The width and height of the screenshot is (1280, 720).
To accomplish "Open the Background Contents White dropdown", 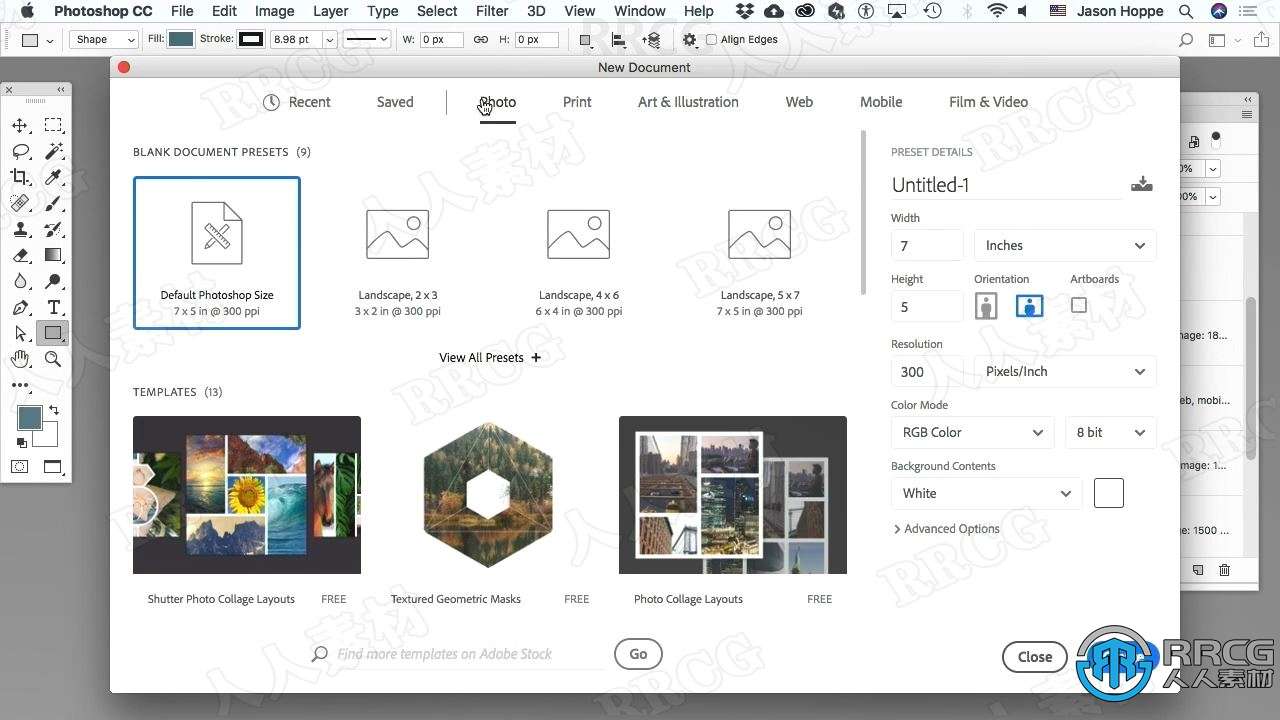I will click(986, 493).
